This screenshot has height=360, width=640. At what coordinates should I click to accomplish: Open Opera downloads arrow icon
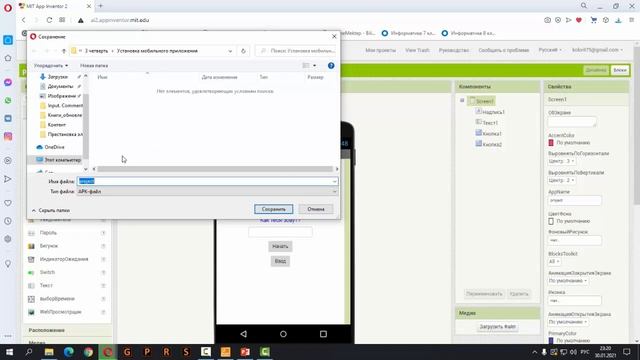pyautogui.click(x=618, y=20)
